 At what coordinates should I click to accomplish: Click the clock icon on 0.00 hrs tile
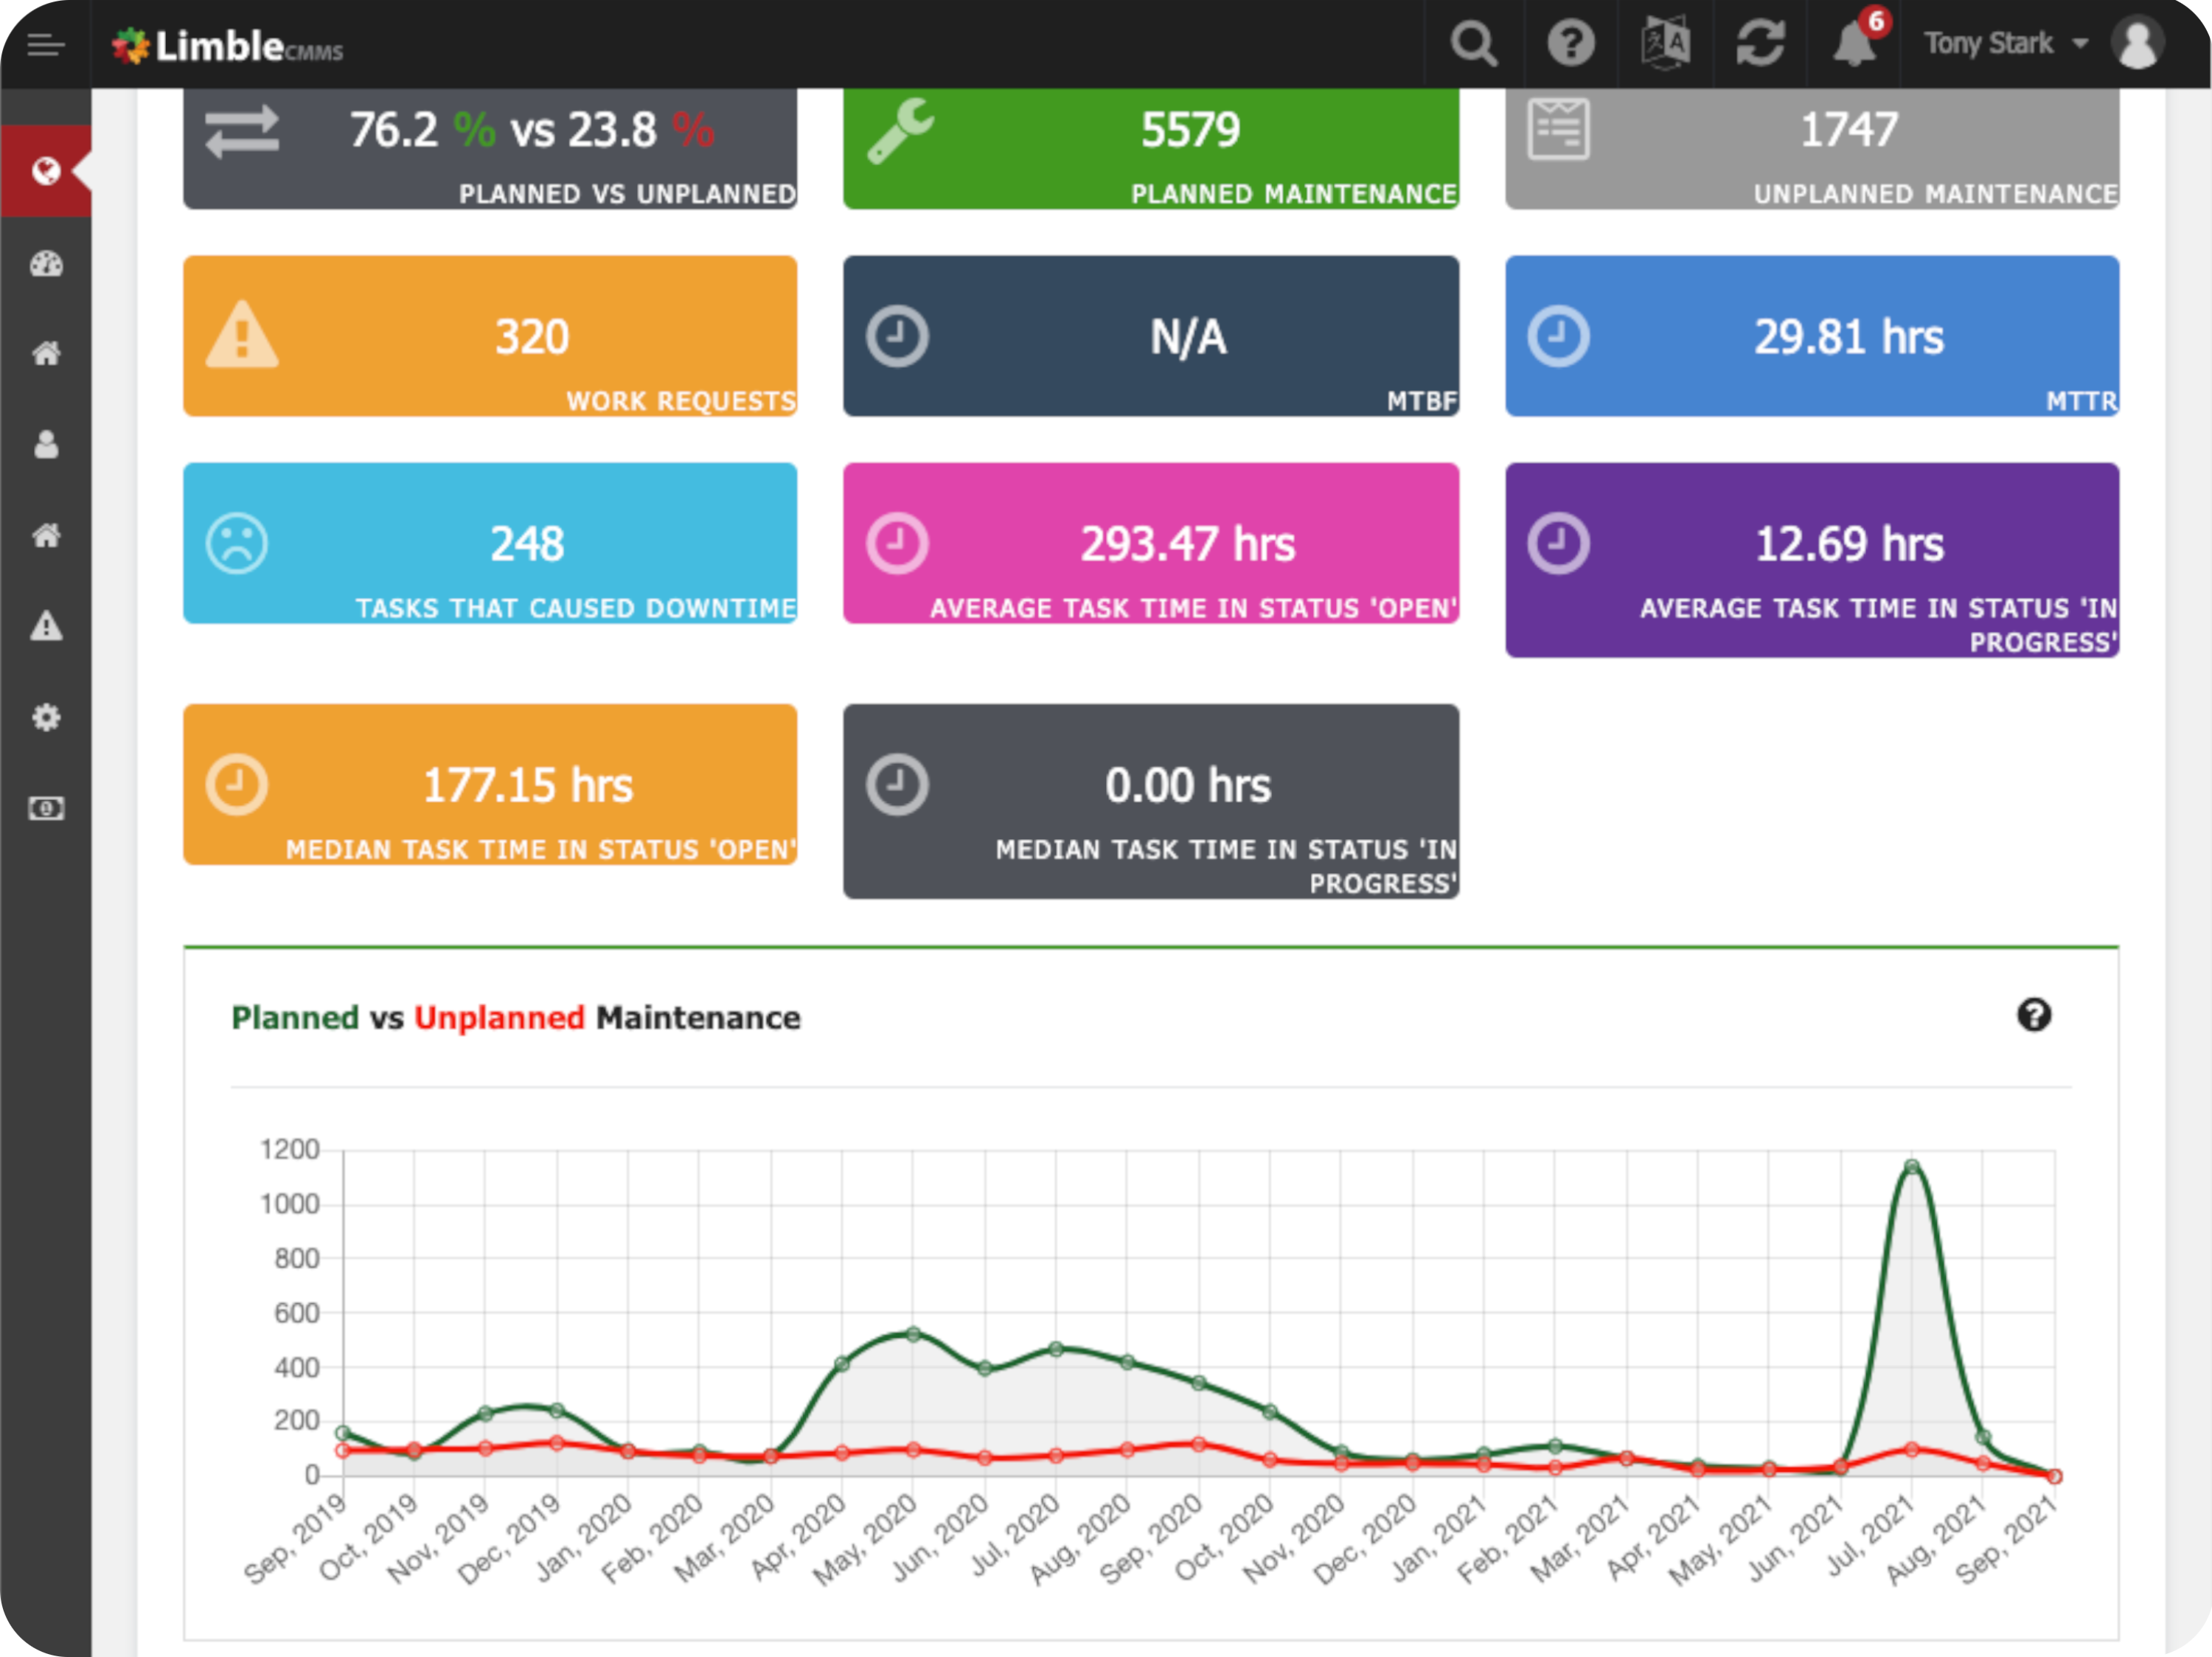[x=897, y=784]
